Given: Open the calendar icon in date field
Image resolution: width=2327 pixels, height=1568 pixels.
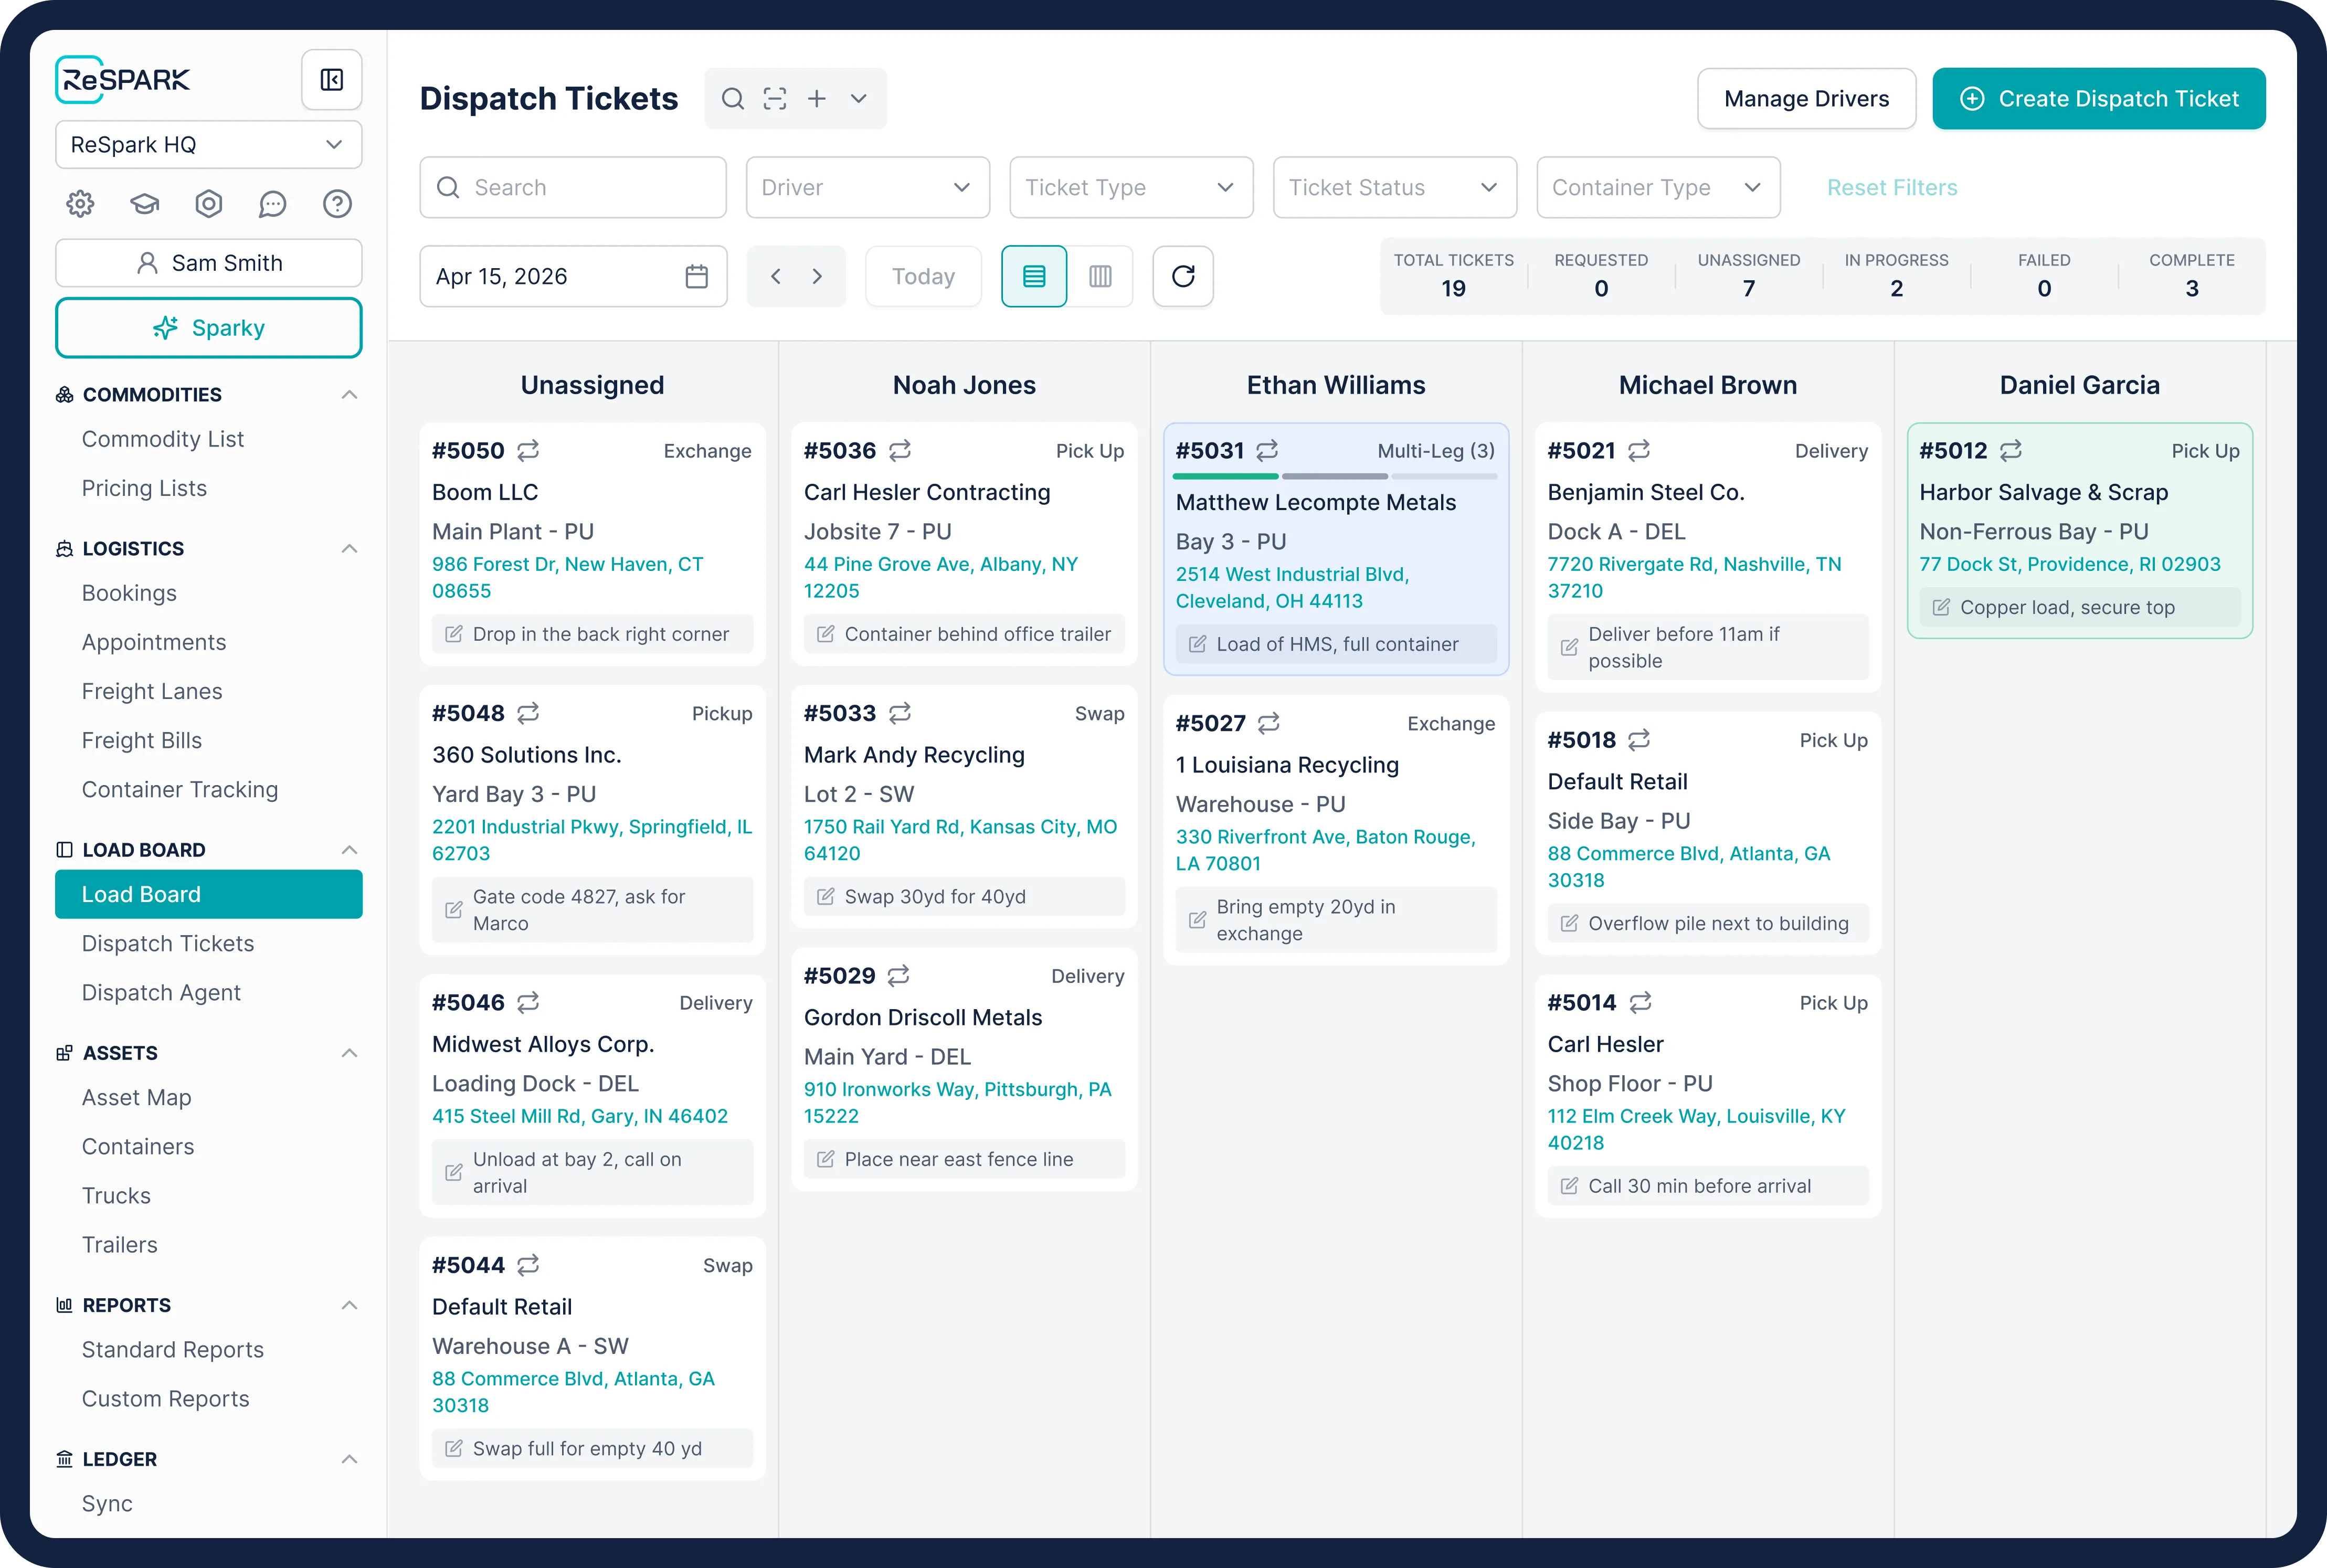Looking at the screenshot, I should tap(697, 276).
